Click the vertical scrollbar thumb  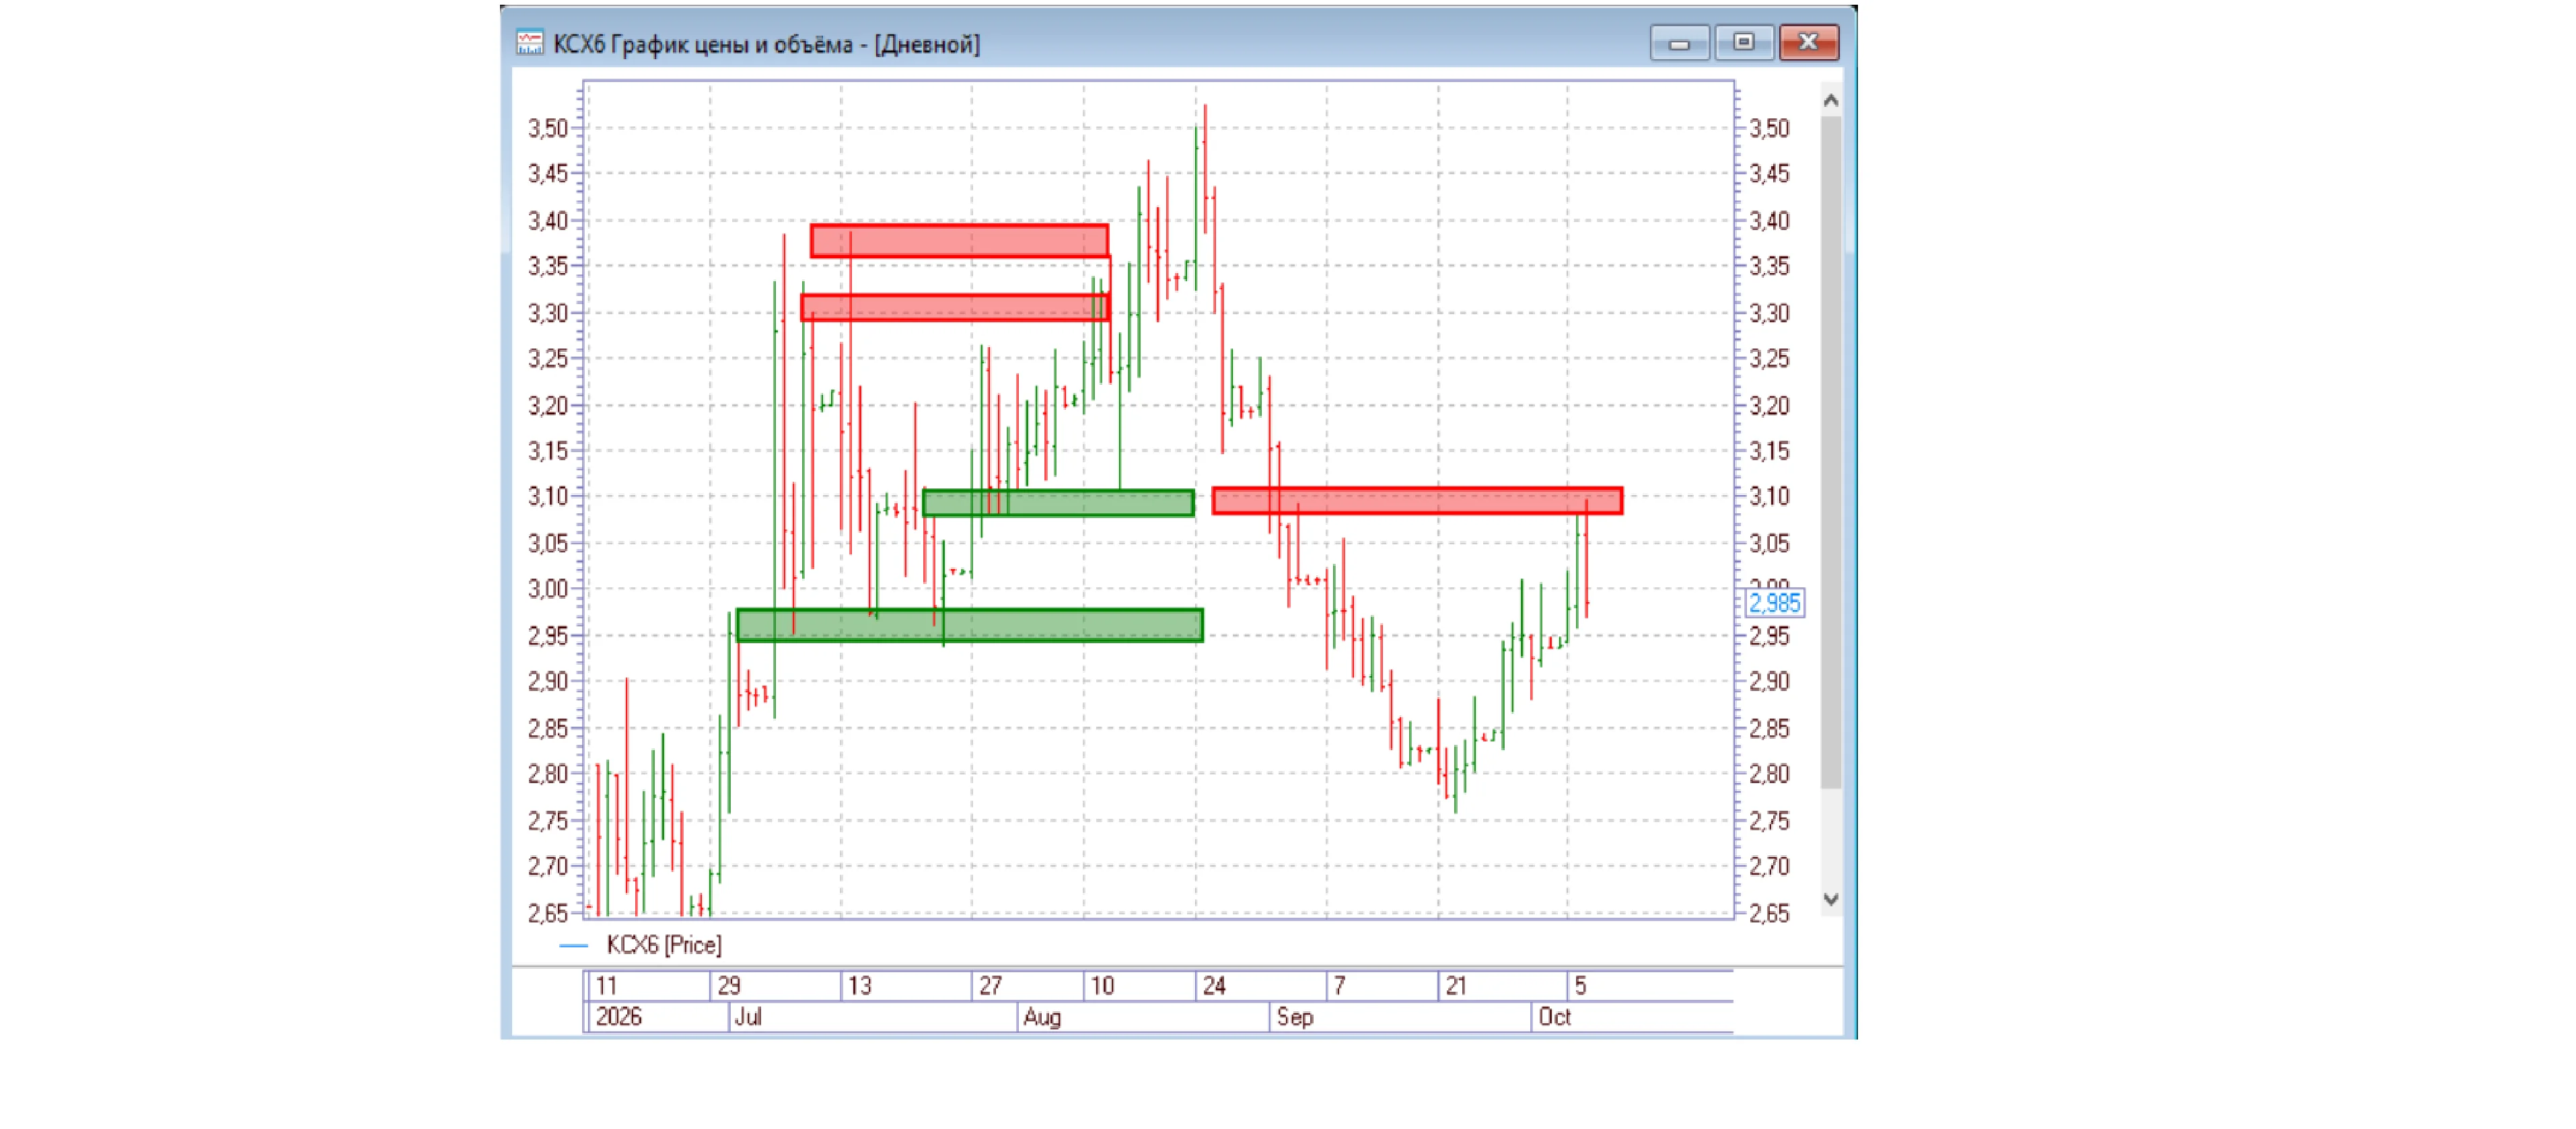coord(1831,452)
